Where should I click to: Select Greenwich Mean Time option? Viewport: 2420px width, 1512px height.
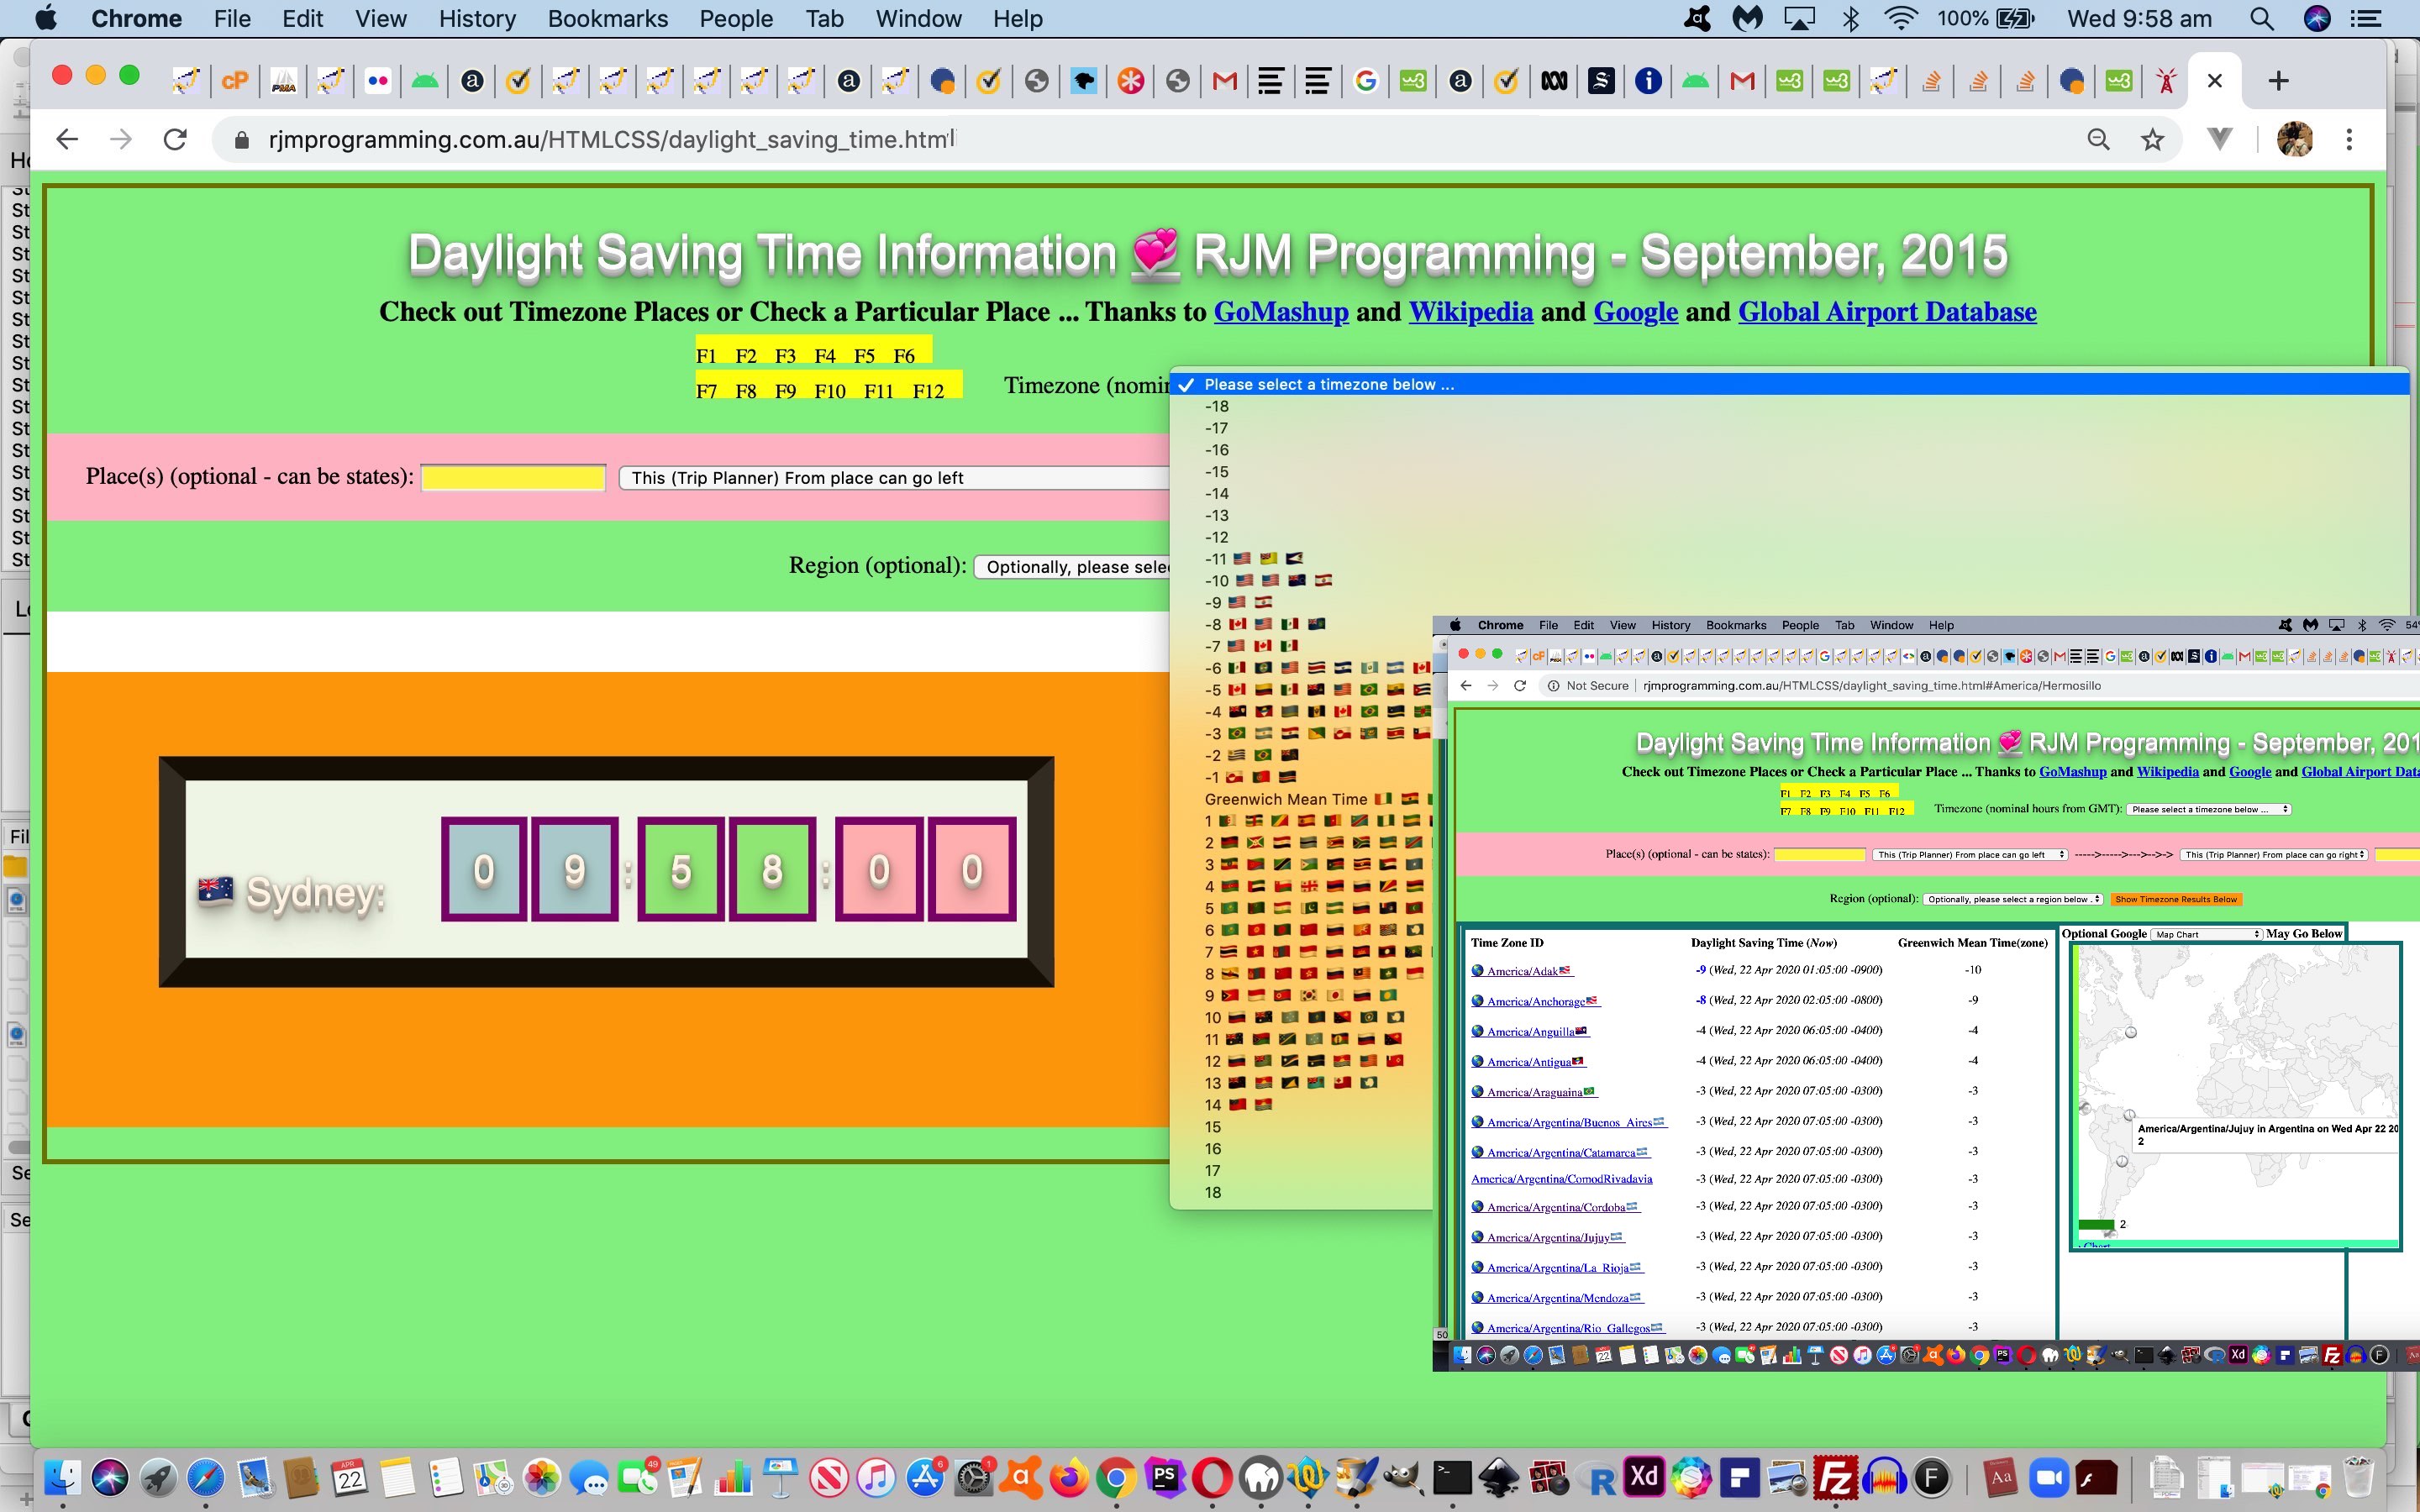point(1302,799)
